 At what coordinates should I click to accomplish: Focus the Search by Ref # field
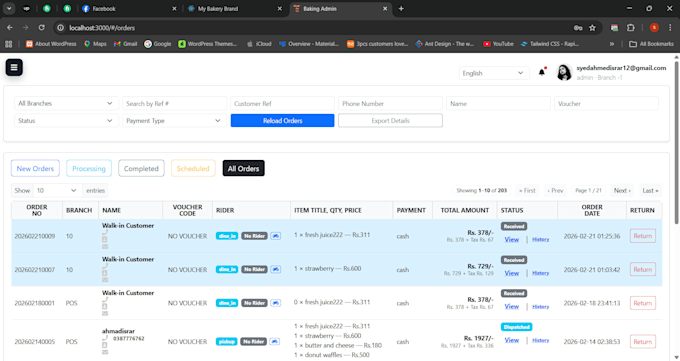pos(174,103)
